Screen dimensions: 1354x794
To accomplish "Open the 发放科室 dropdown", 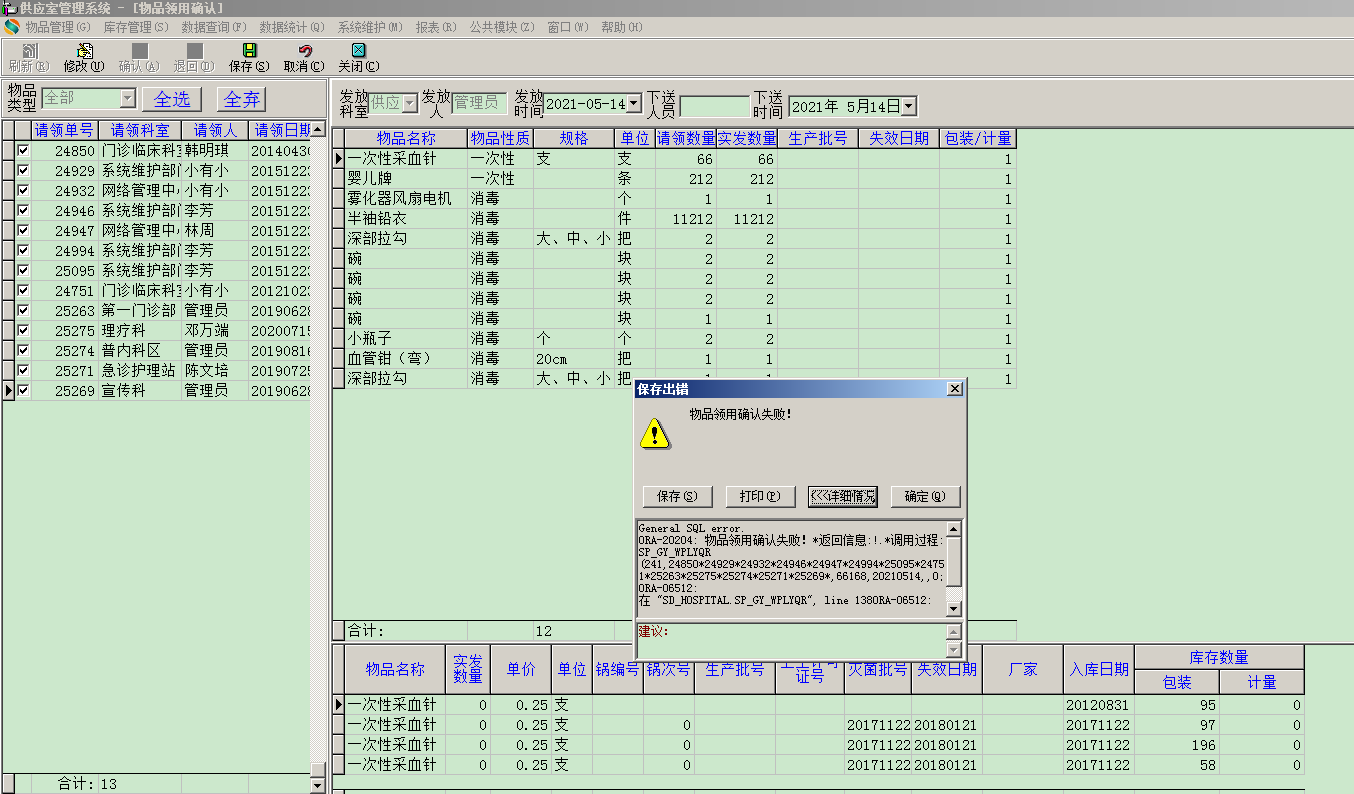I will (410, 103).
